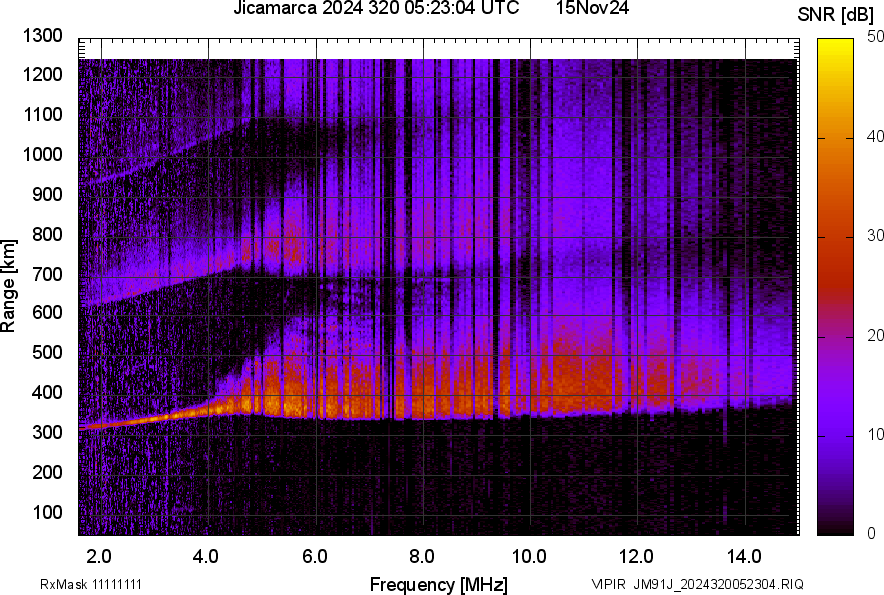Click the colorbar tick label 30
884x595 pixels.
(x=876, y=236)
